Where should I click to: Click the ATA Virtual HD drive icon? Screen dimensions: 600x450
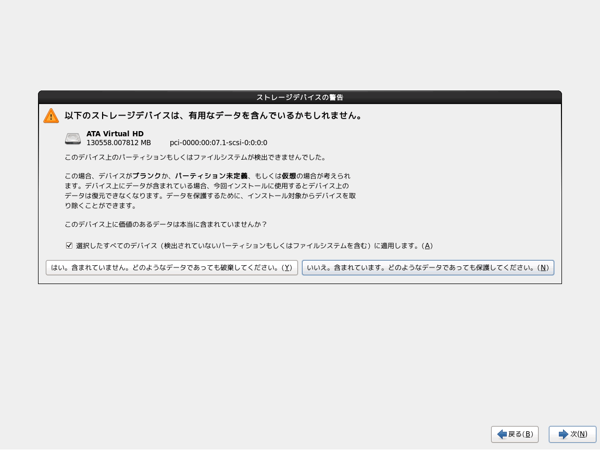(73, 139)
